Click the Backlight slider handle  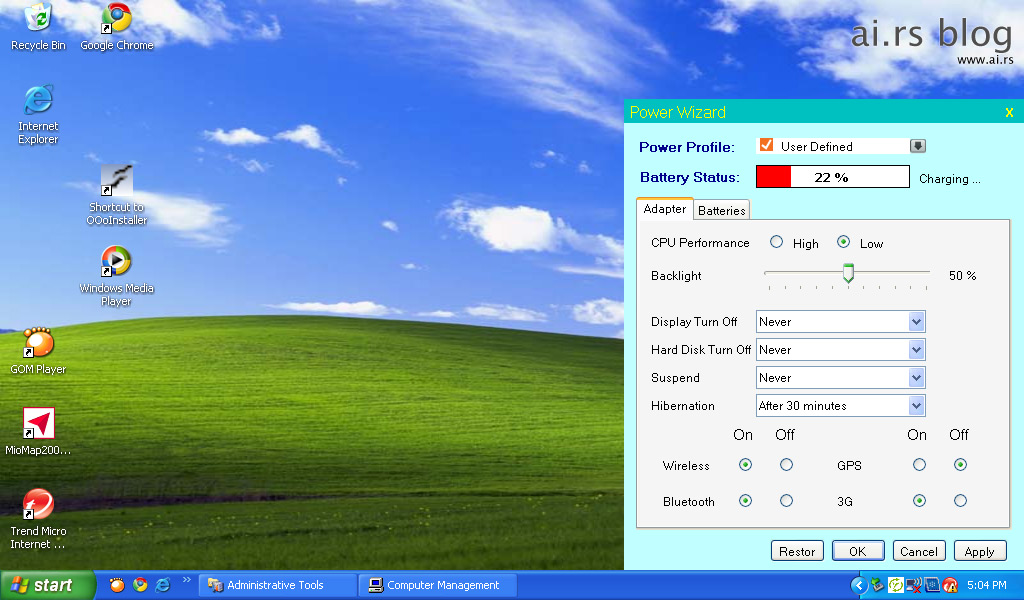[848, 273]
